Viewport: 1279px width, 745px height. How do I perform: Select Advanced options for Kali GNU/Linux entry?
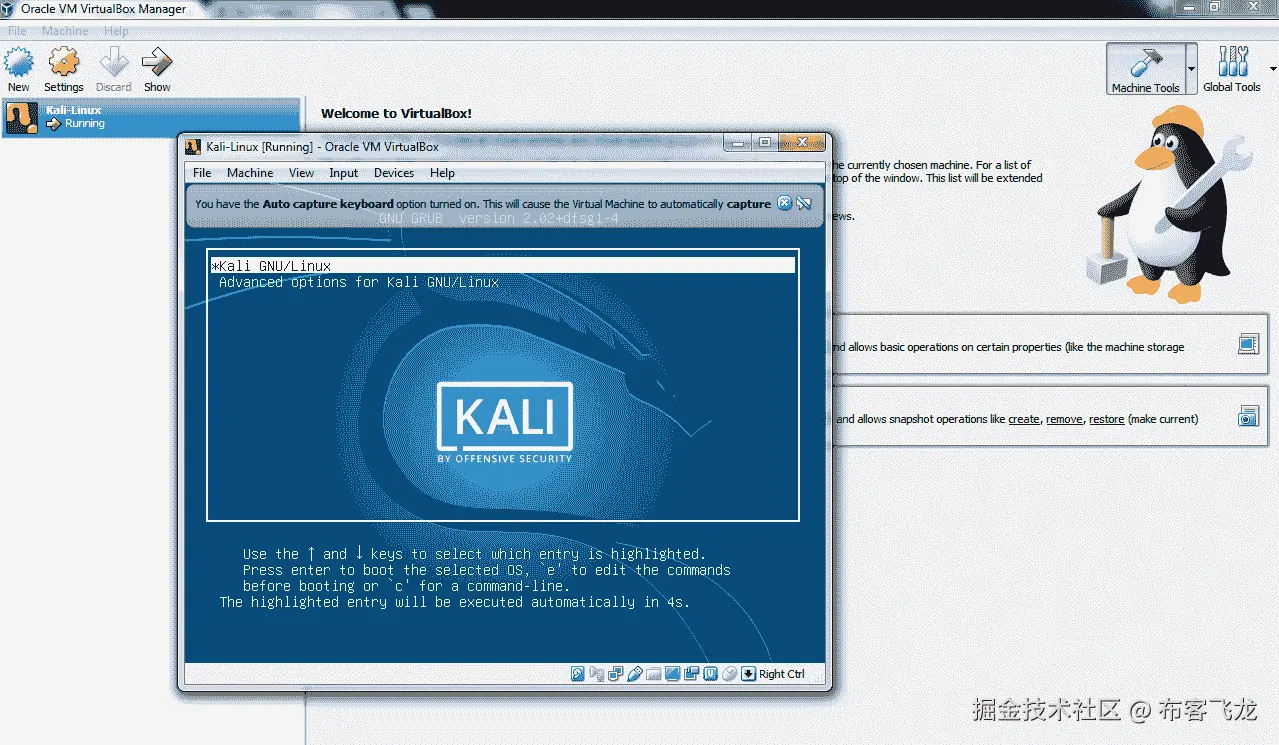(x=359, y=282)
